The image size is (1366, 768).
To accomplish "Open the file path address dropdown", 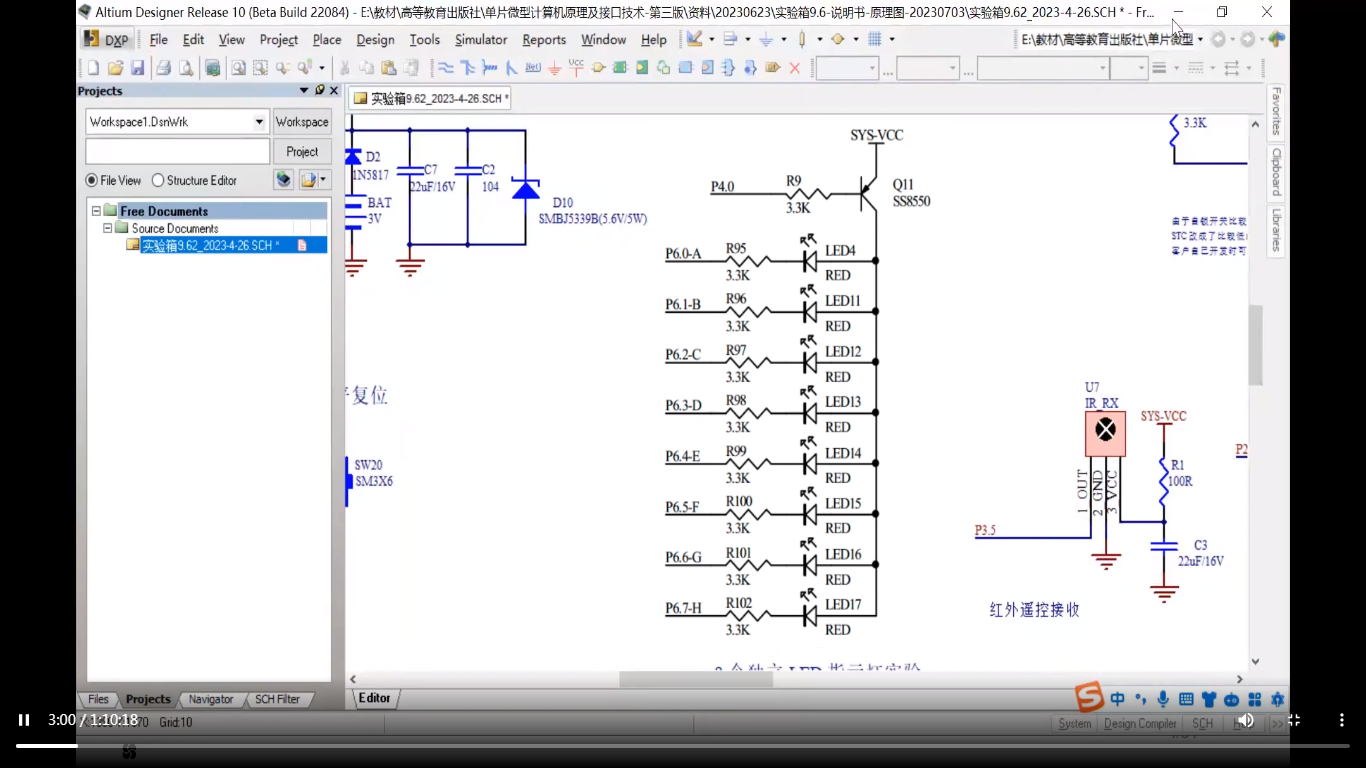I will 1200,40.
